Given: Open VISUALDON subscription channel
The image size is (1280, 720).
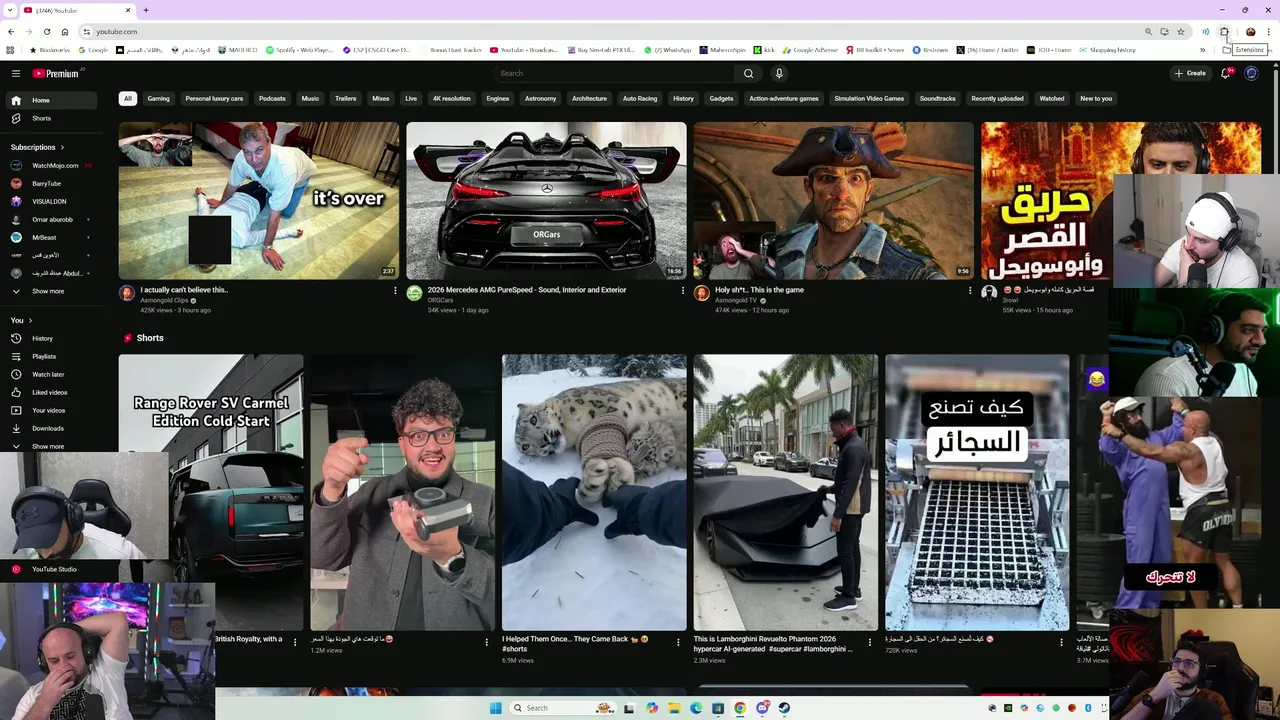Looking at the screenshot, I should [49, 201].
